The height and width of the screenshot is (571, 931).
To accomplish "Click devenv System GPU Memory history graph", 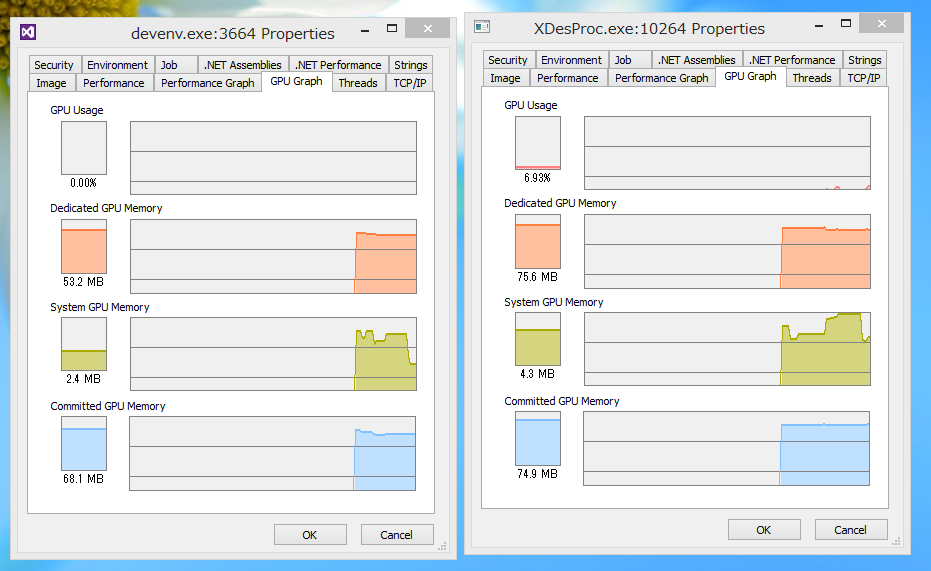I will pyautogui.click(x=273, y=354).
